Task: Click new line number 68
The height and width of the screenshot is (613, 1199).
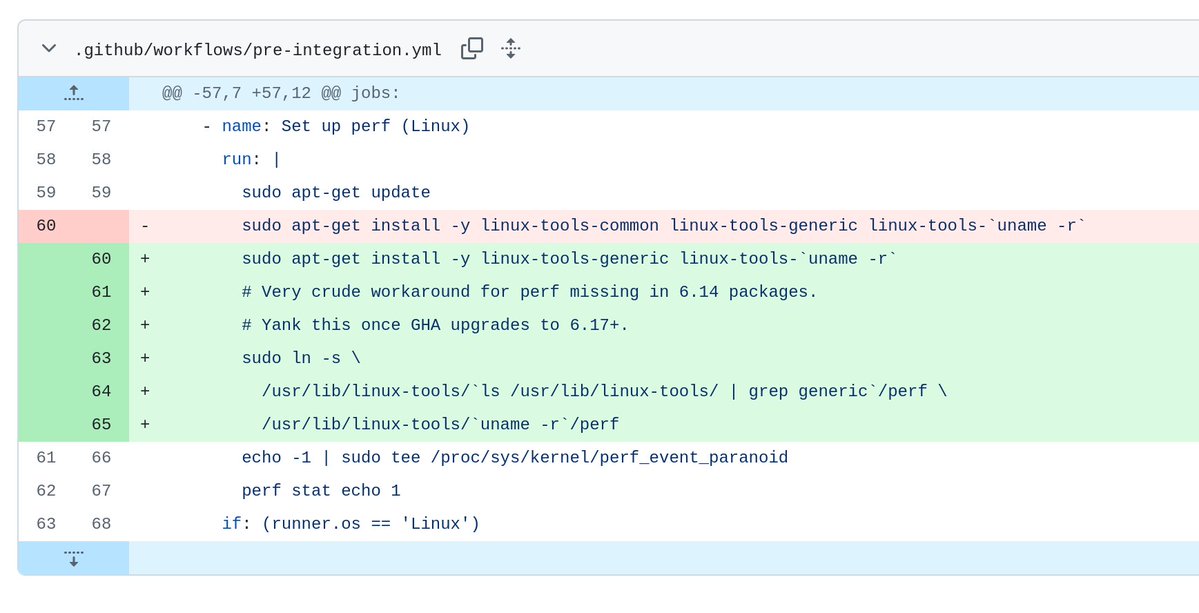Action: 101,524
